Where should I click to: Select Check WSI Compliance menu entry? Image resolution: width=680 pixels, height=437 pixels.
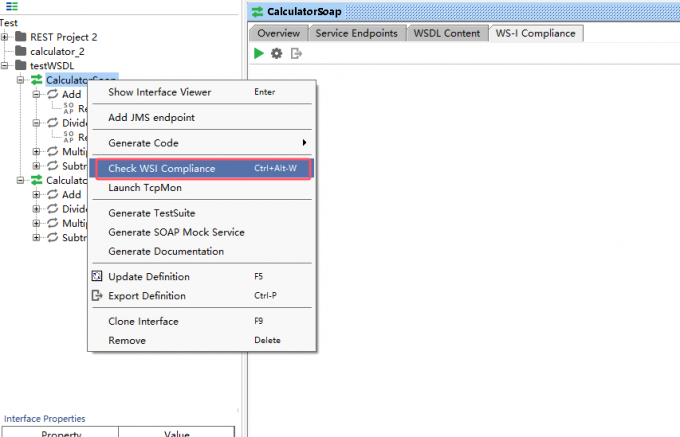click(202, 169)
